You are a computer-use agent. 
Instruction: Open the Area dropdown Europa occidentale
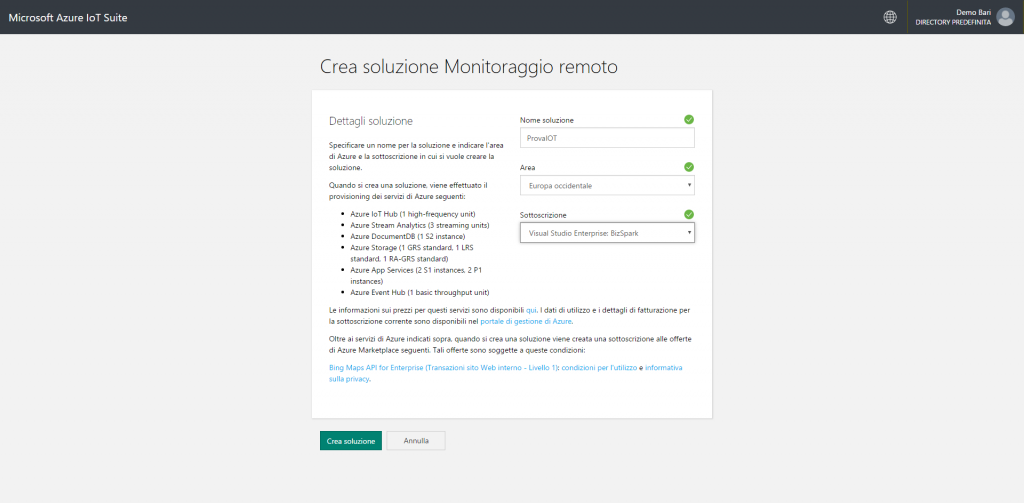click(607, 186)
